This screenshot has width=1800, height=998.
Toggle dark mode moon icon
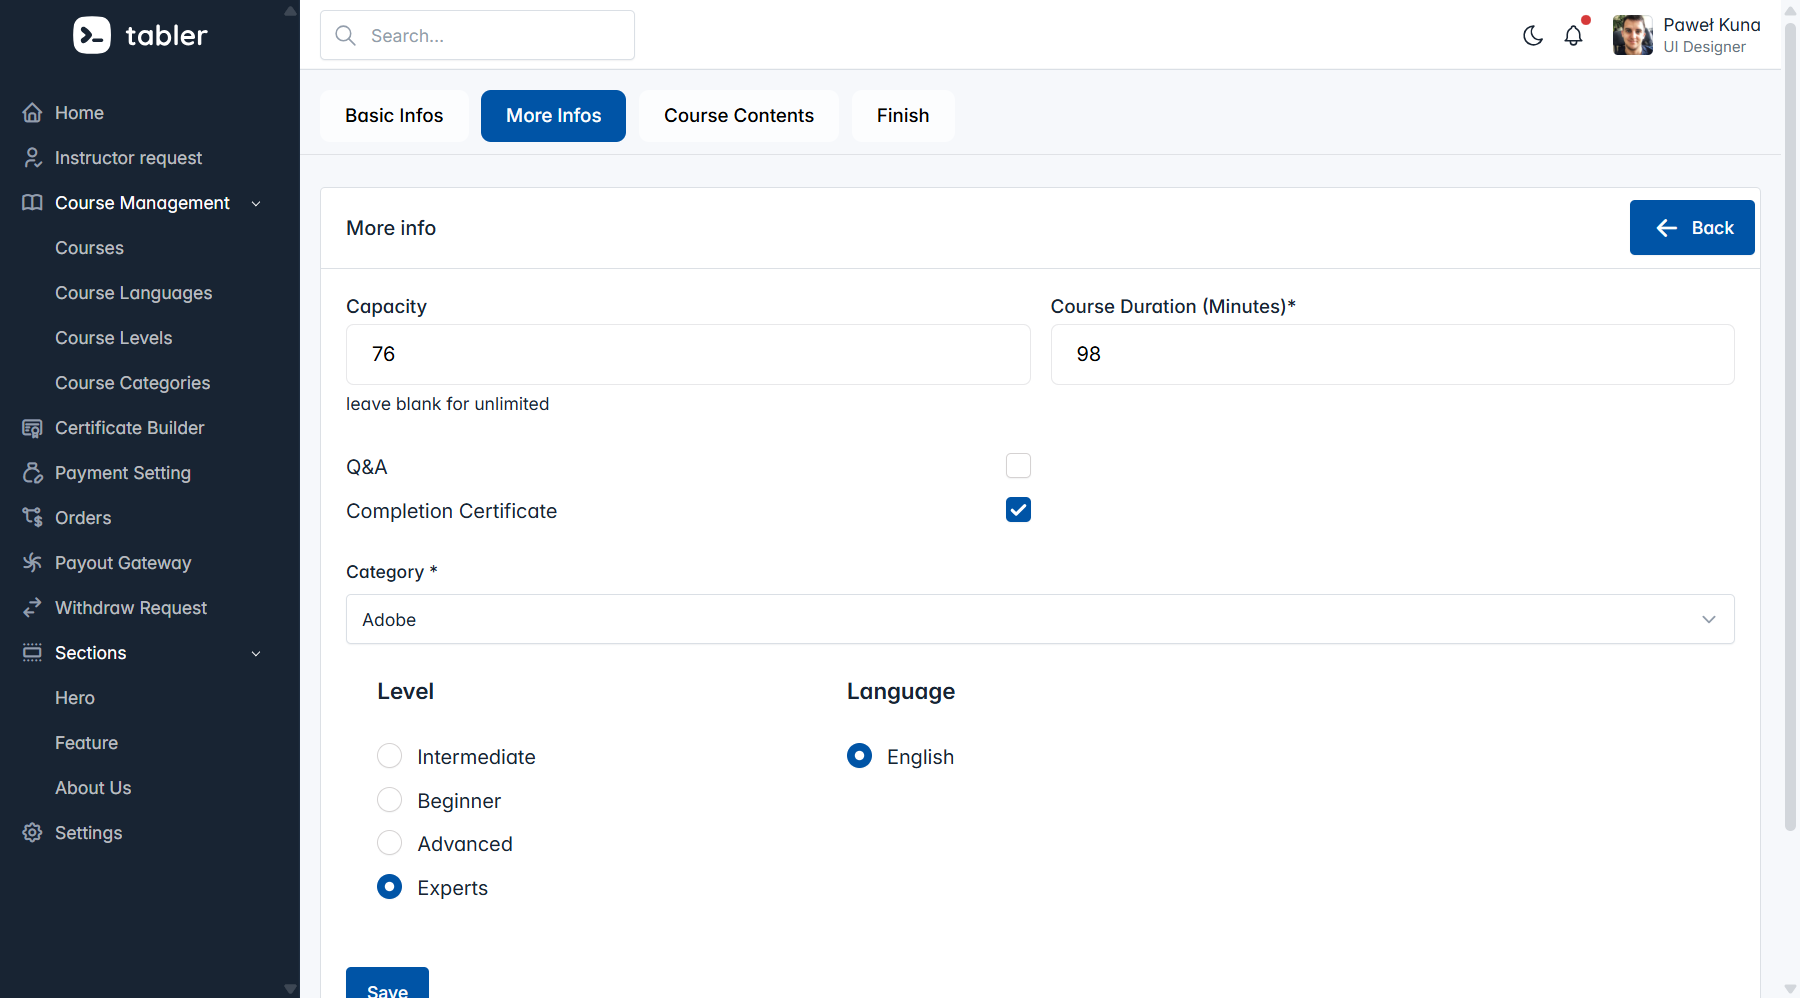[1532, 36]
